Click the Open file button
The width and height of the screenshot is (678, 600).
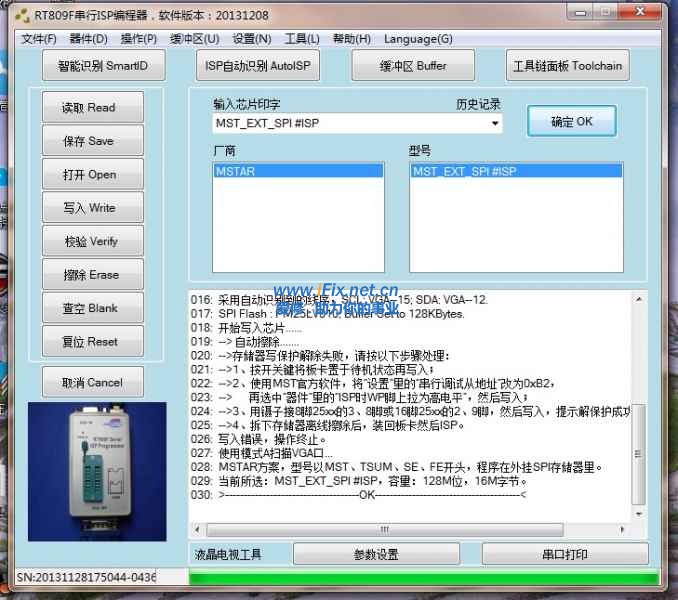click(92, 174)
